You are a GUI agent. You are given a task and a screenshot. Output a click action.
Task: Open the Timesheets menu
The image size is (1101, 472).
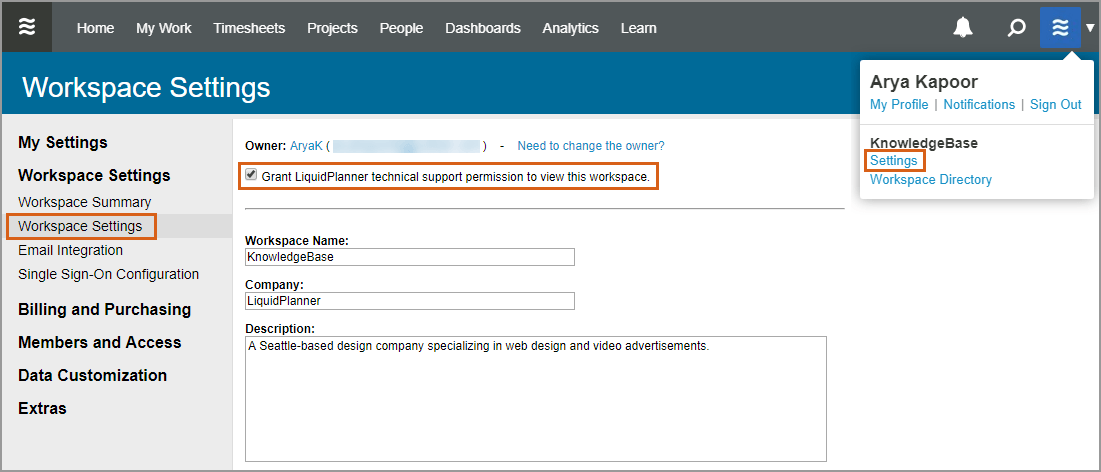(x=249, y=28)
